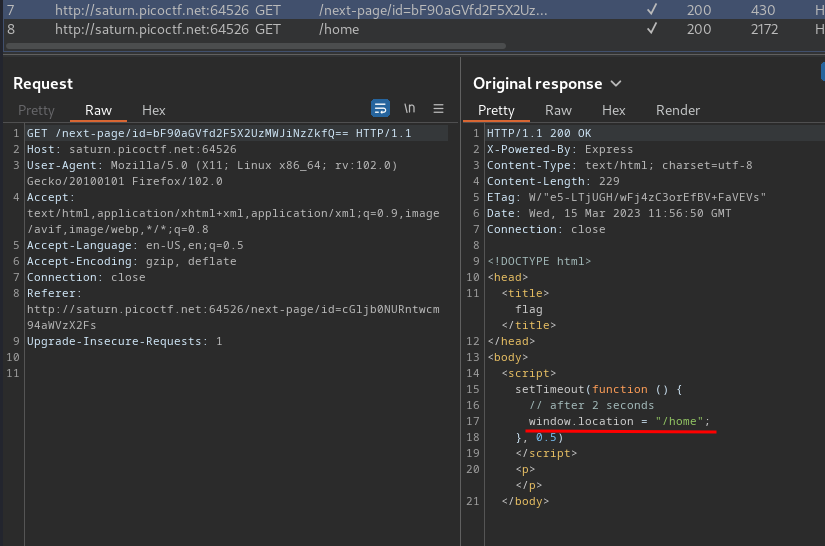Switch Request view to Raw tab

pyautogui.click(x=98, y=110)
